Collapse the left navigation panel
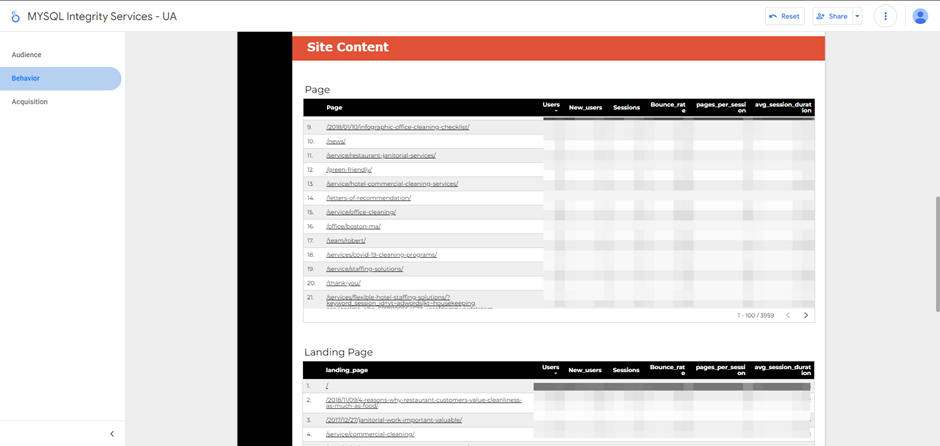 pyautogui.click(x=112, y=434)
